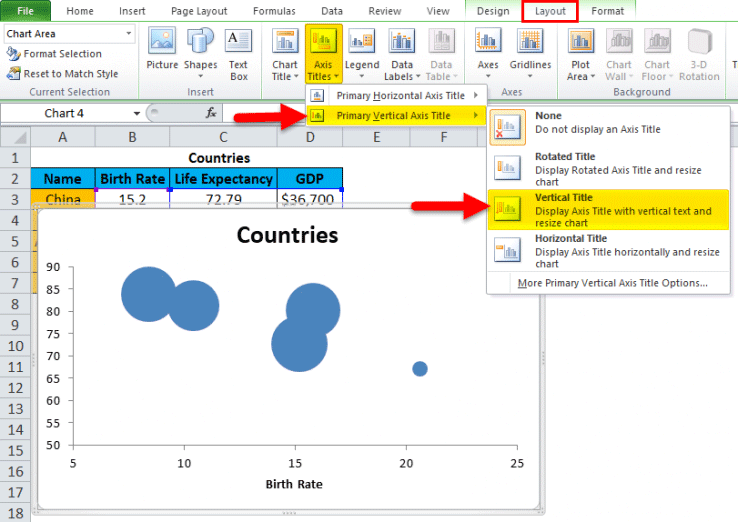Click the select-all corner of the worksheet

tap(15, 137)
